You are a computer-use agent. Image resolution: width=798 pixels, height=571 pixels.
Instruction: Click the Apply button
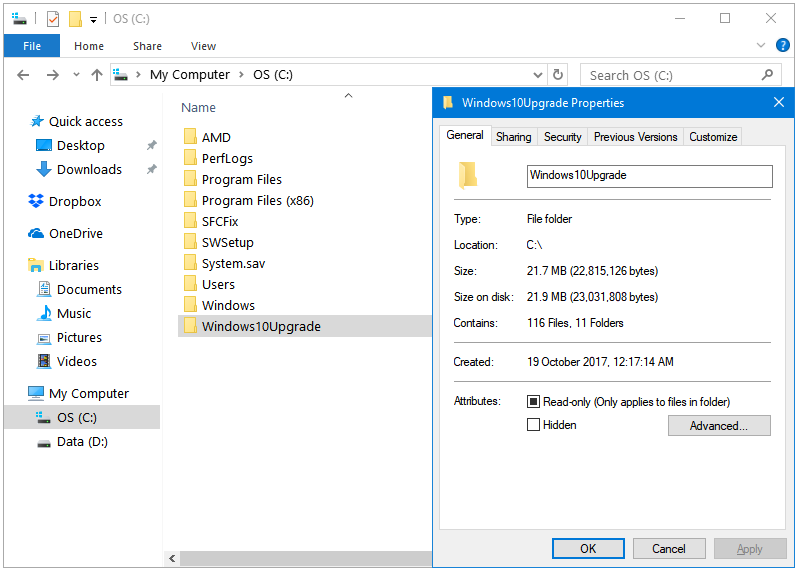(x=750, y=549)
